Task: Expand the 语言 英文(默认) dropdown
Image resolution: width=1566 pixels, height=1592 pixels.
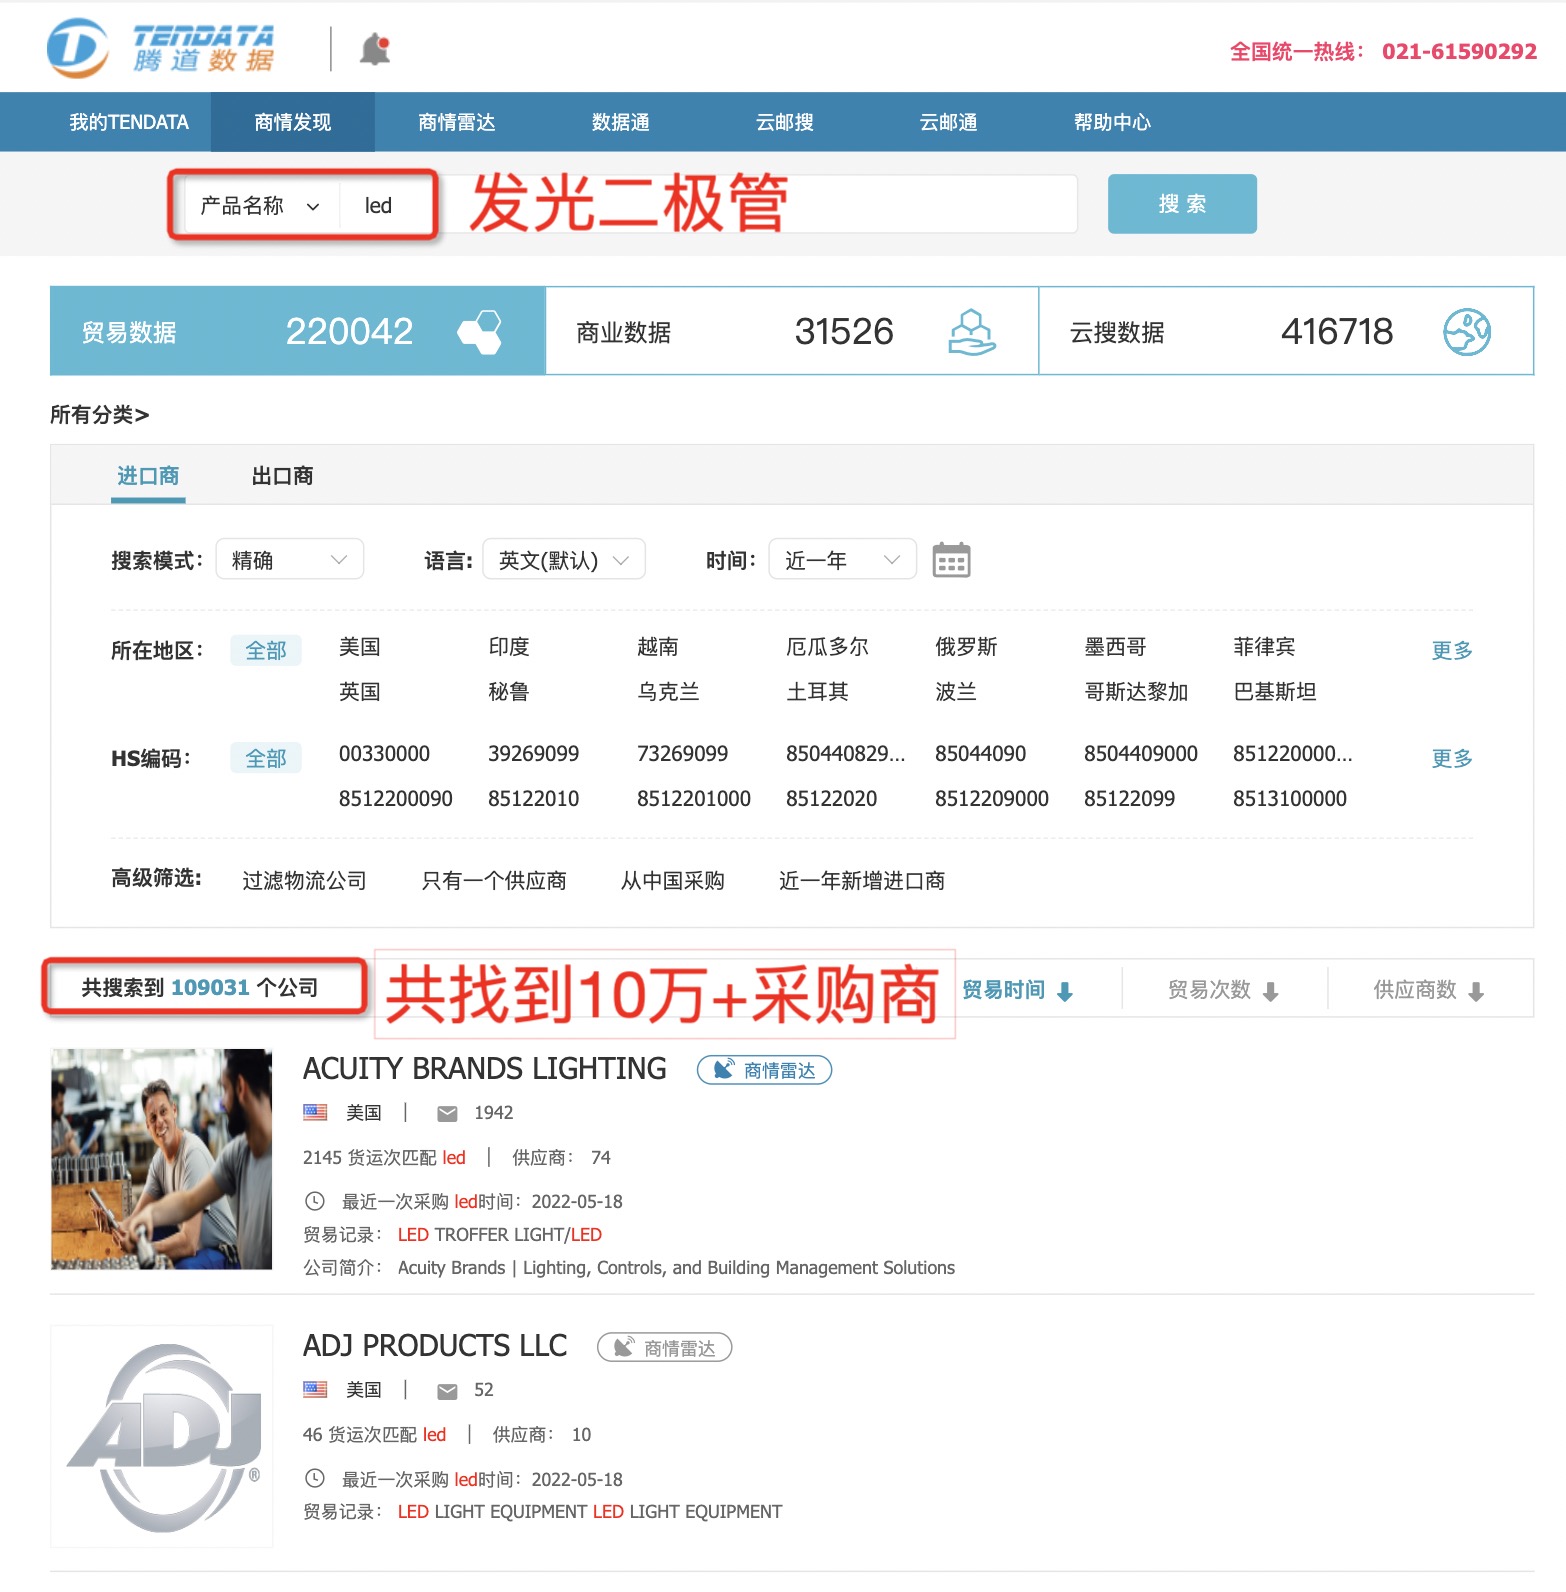Action: [564, 560]
